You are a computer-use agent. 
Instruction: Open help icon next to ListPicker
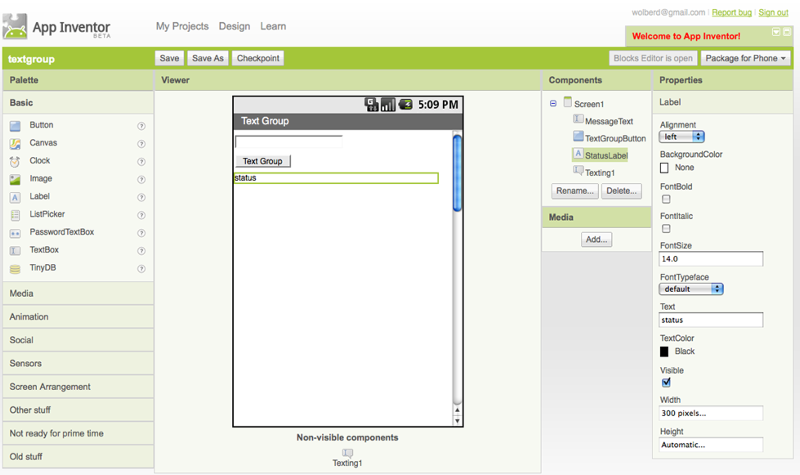click(141, 215)
